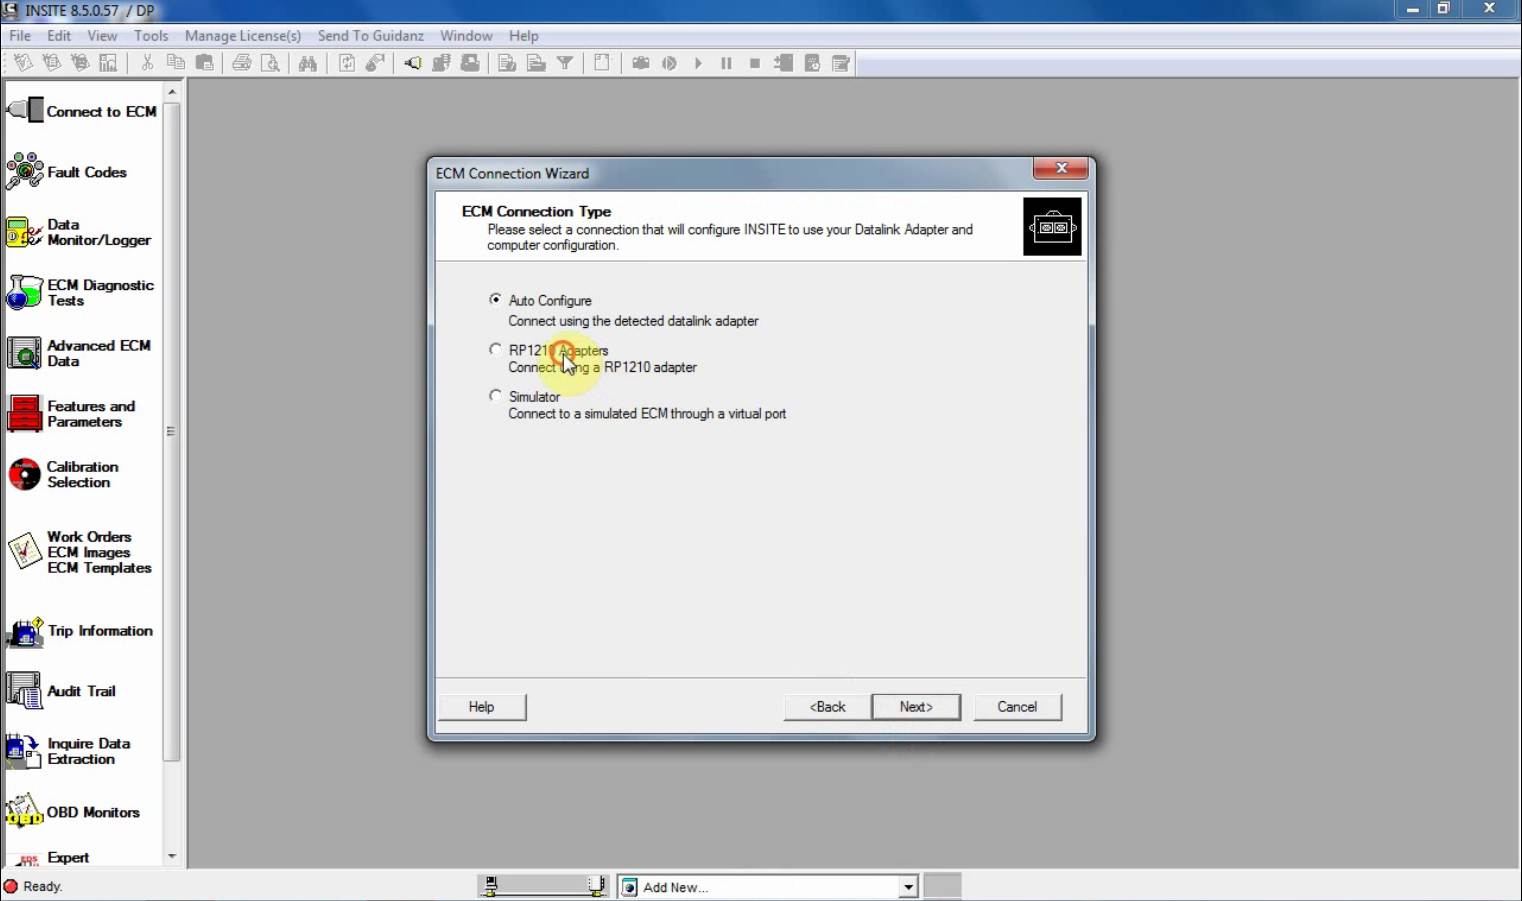1522x901 pixels.
Task: Open Calibration Selection
Action: click(63, 474)
